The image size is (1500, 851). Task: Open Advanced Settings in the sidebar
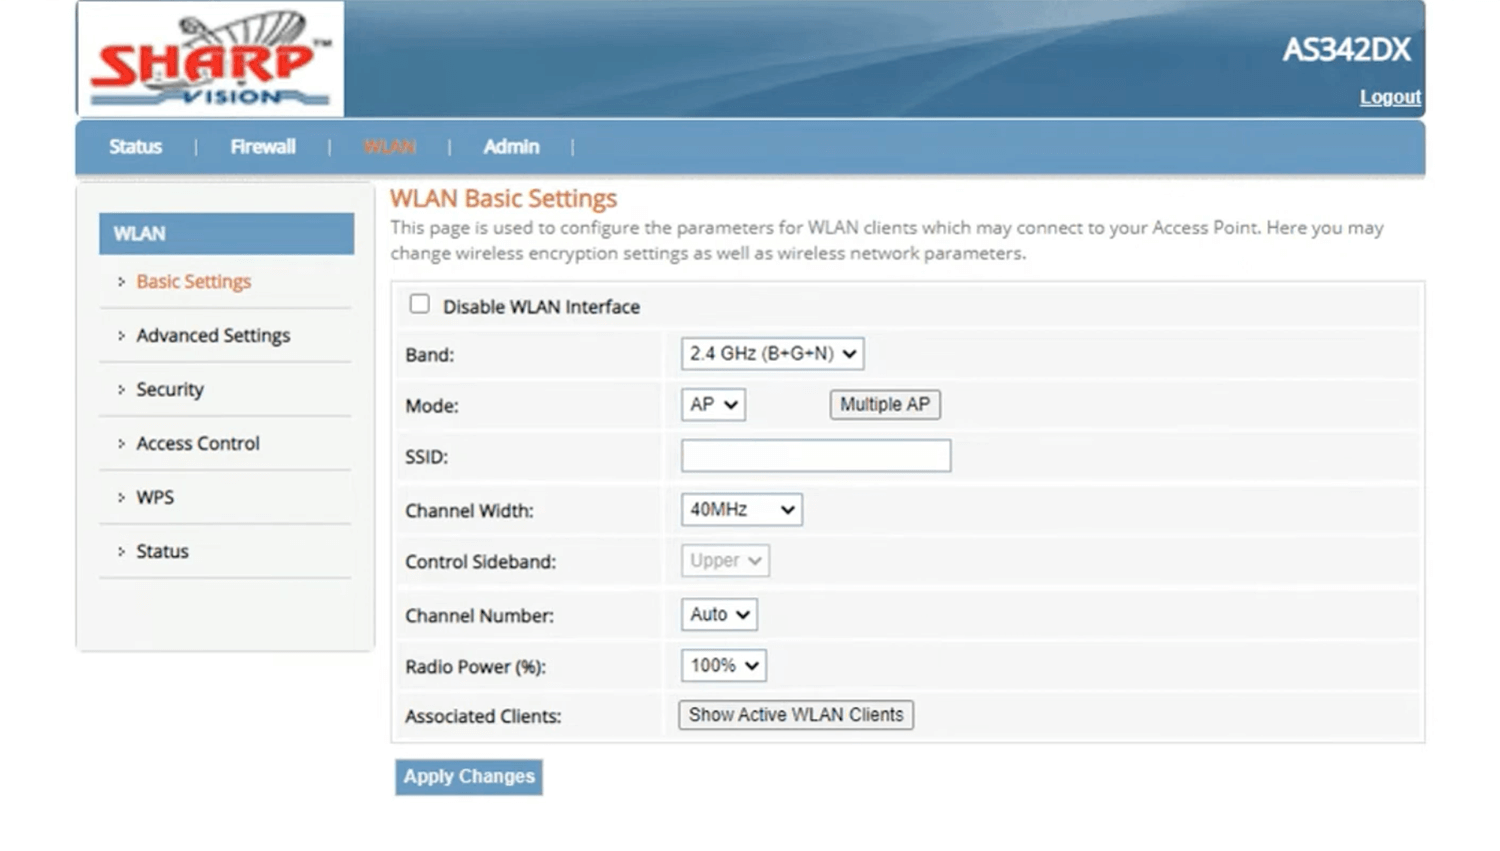(x=213, y=336)
